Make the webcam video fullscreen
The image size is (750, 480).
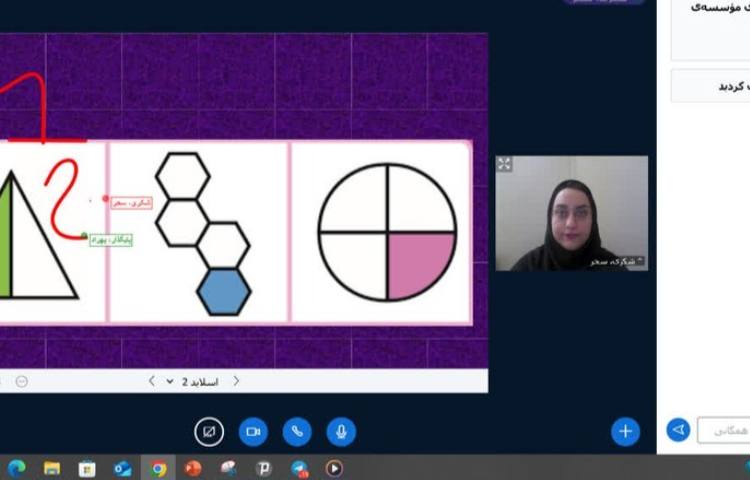coord(504,164)
